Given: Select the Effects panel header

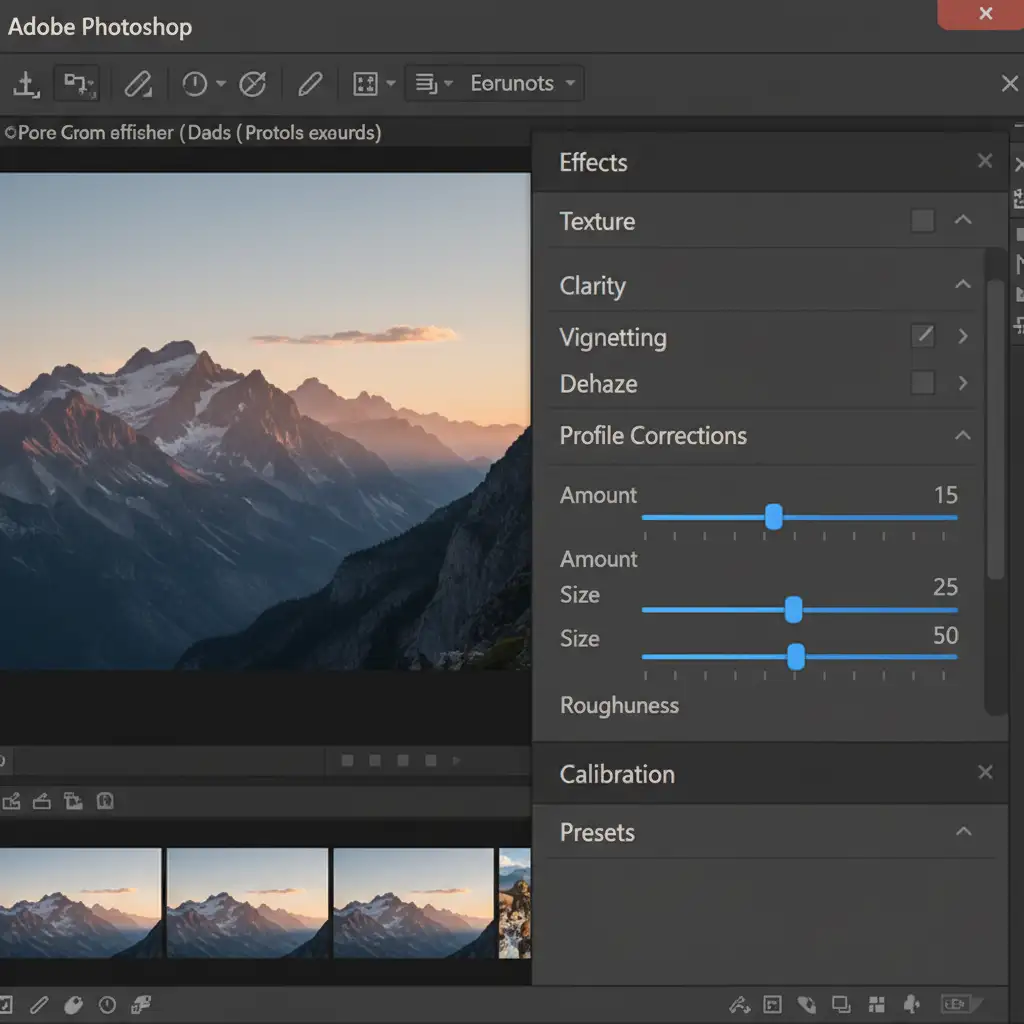Looking at the screenshot, I should tap(593, 163).
